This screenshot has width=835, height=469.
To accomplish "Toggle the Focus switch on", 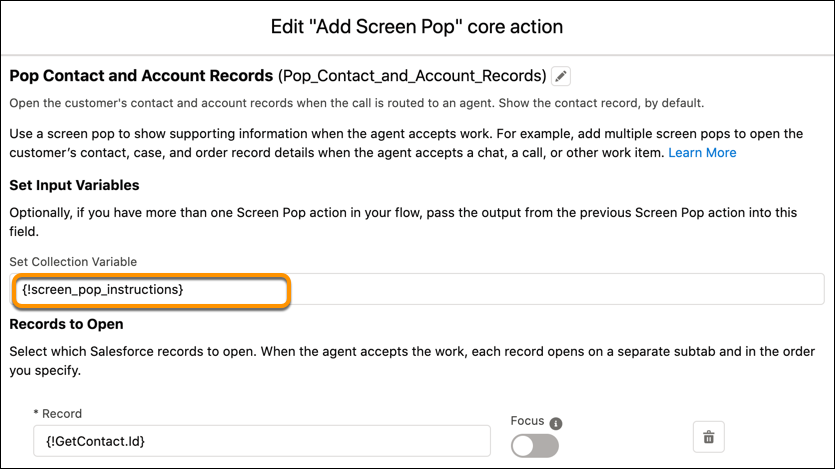I will (x=535, y=446).
